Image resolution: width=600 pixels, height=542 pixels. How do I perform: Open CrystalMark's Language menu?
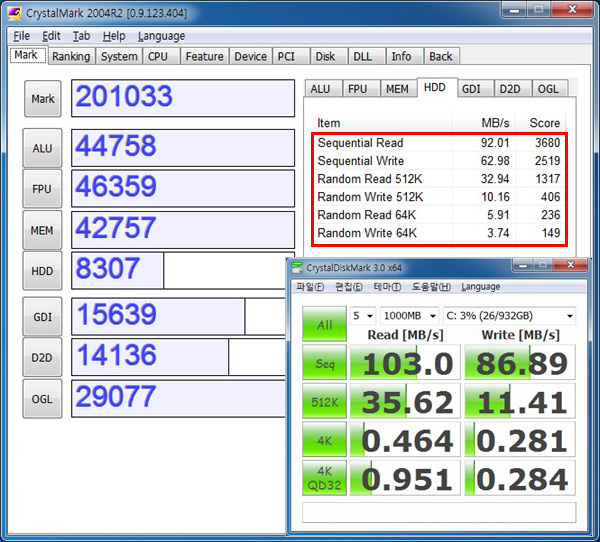point(161,36)
